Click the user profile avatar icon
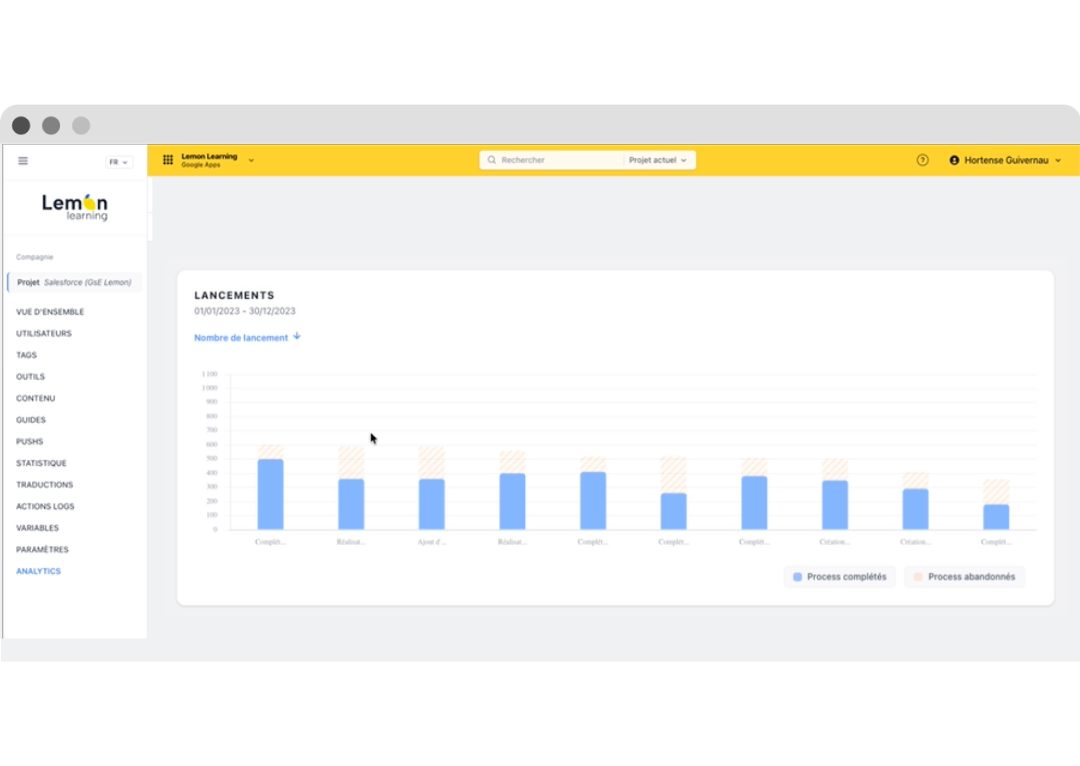The height and width of the screenshot is (766, 1080). coord(954,160)
